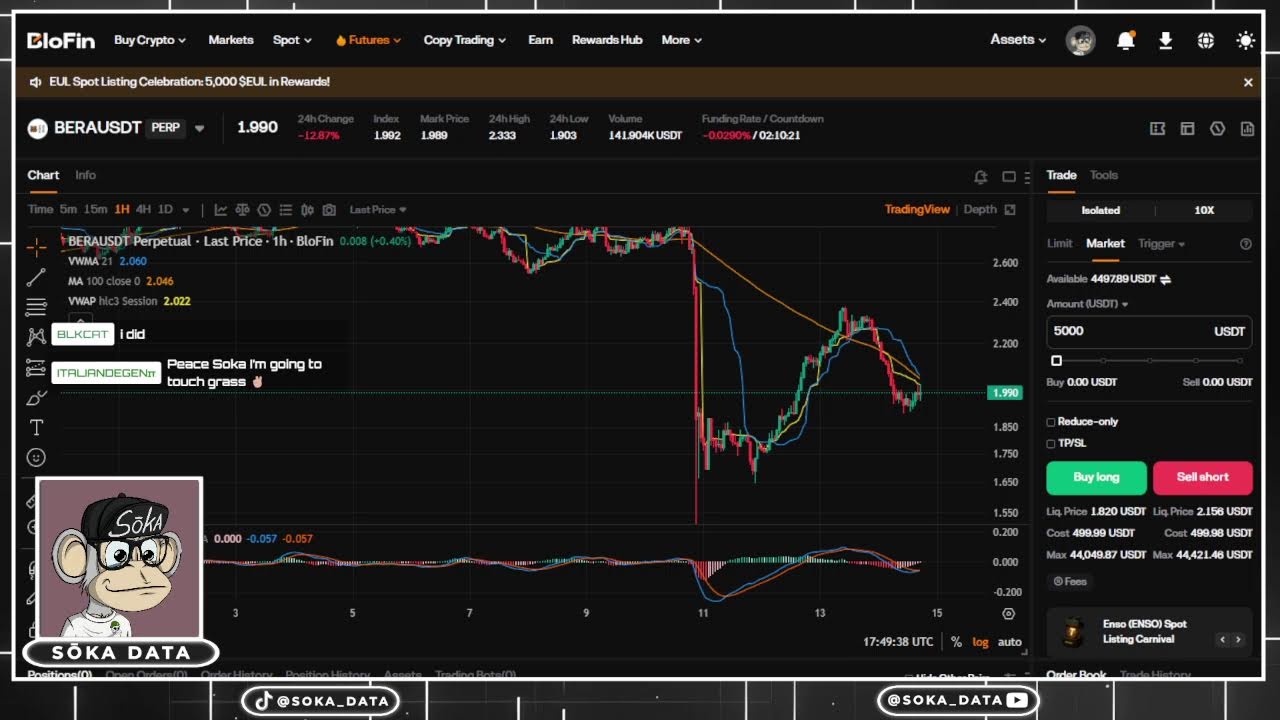
Task: Select the 5m timeframe
Action: 68,210
